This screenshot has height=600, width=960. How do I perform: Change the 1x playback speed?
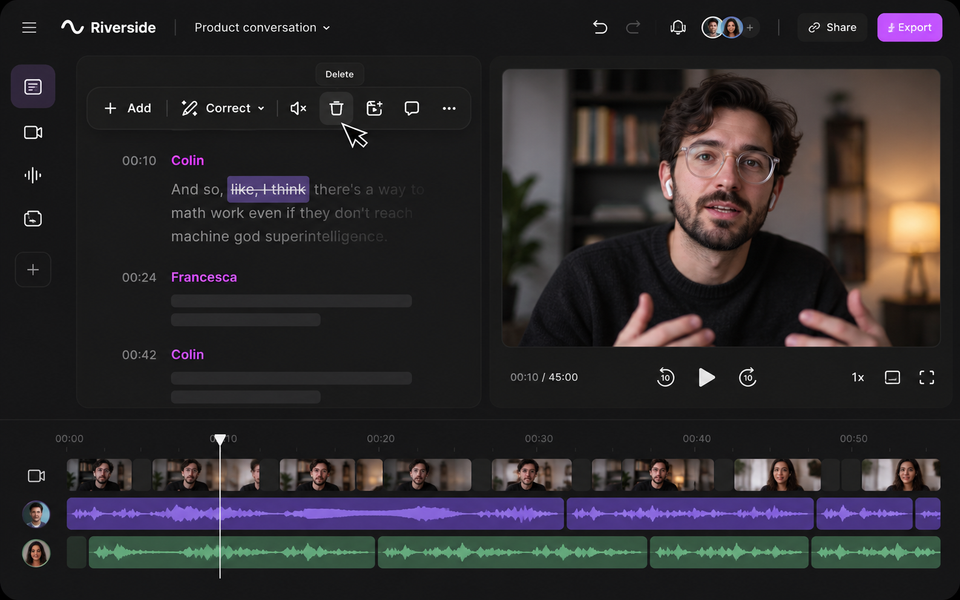pyautogui.click(x=858, y=377)
